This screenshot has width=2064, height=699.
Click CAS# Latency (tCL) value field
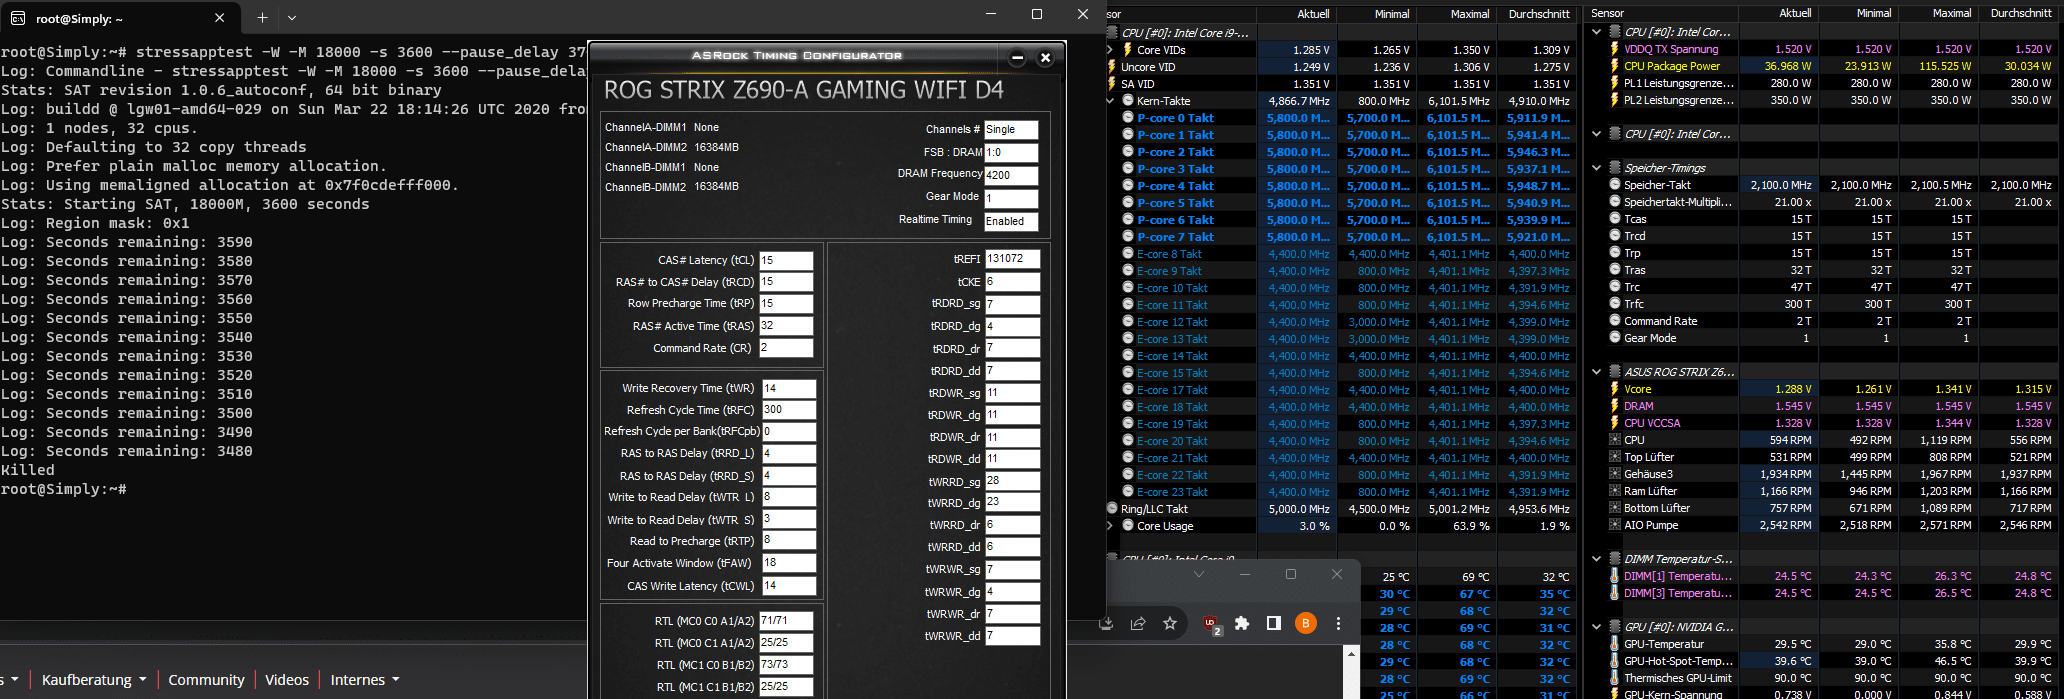(786, 260)
